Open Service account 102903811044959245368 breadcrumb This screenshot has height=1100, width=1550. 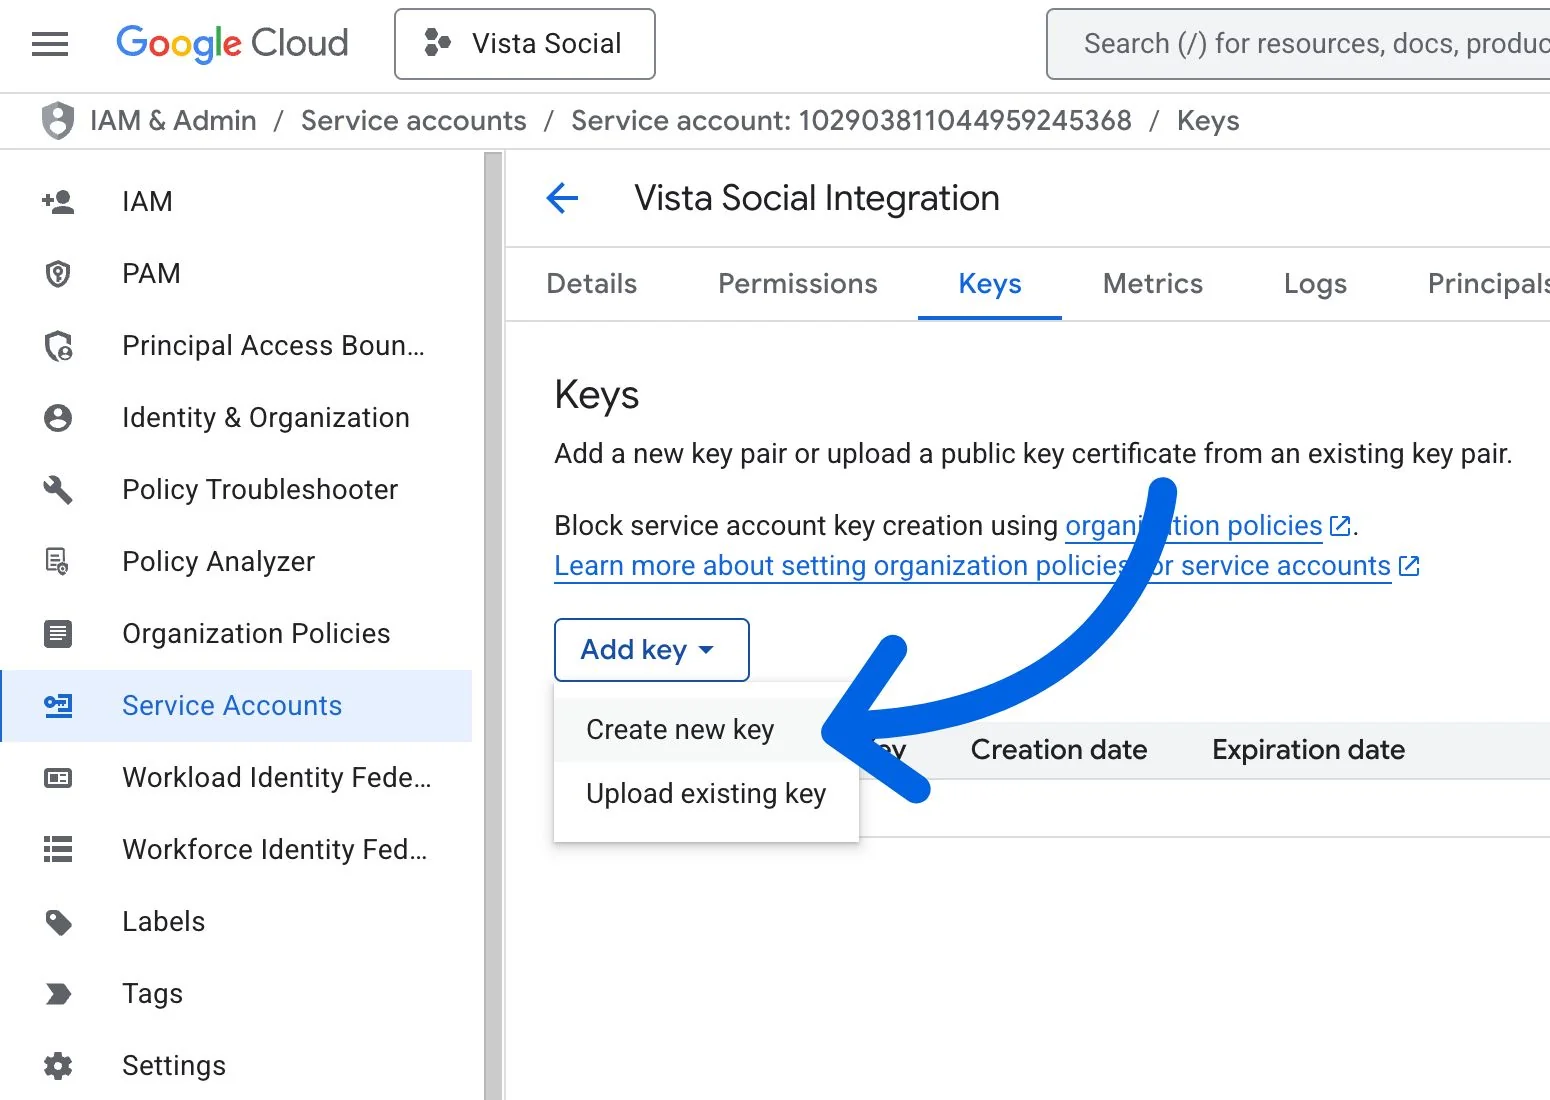851,121
